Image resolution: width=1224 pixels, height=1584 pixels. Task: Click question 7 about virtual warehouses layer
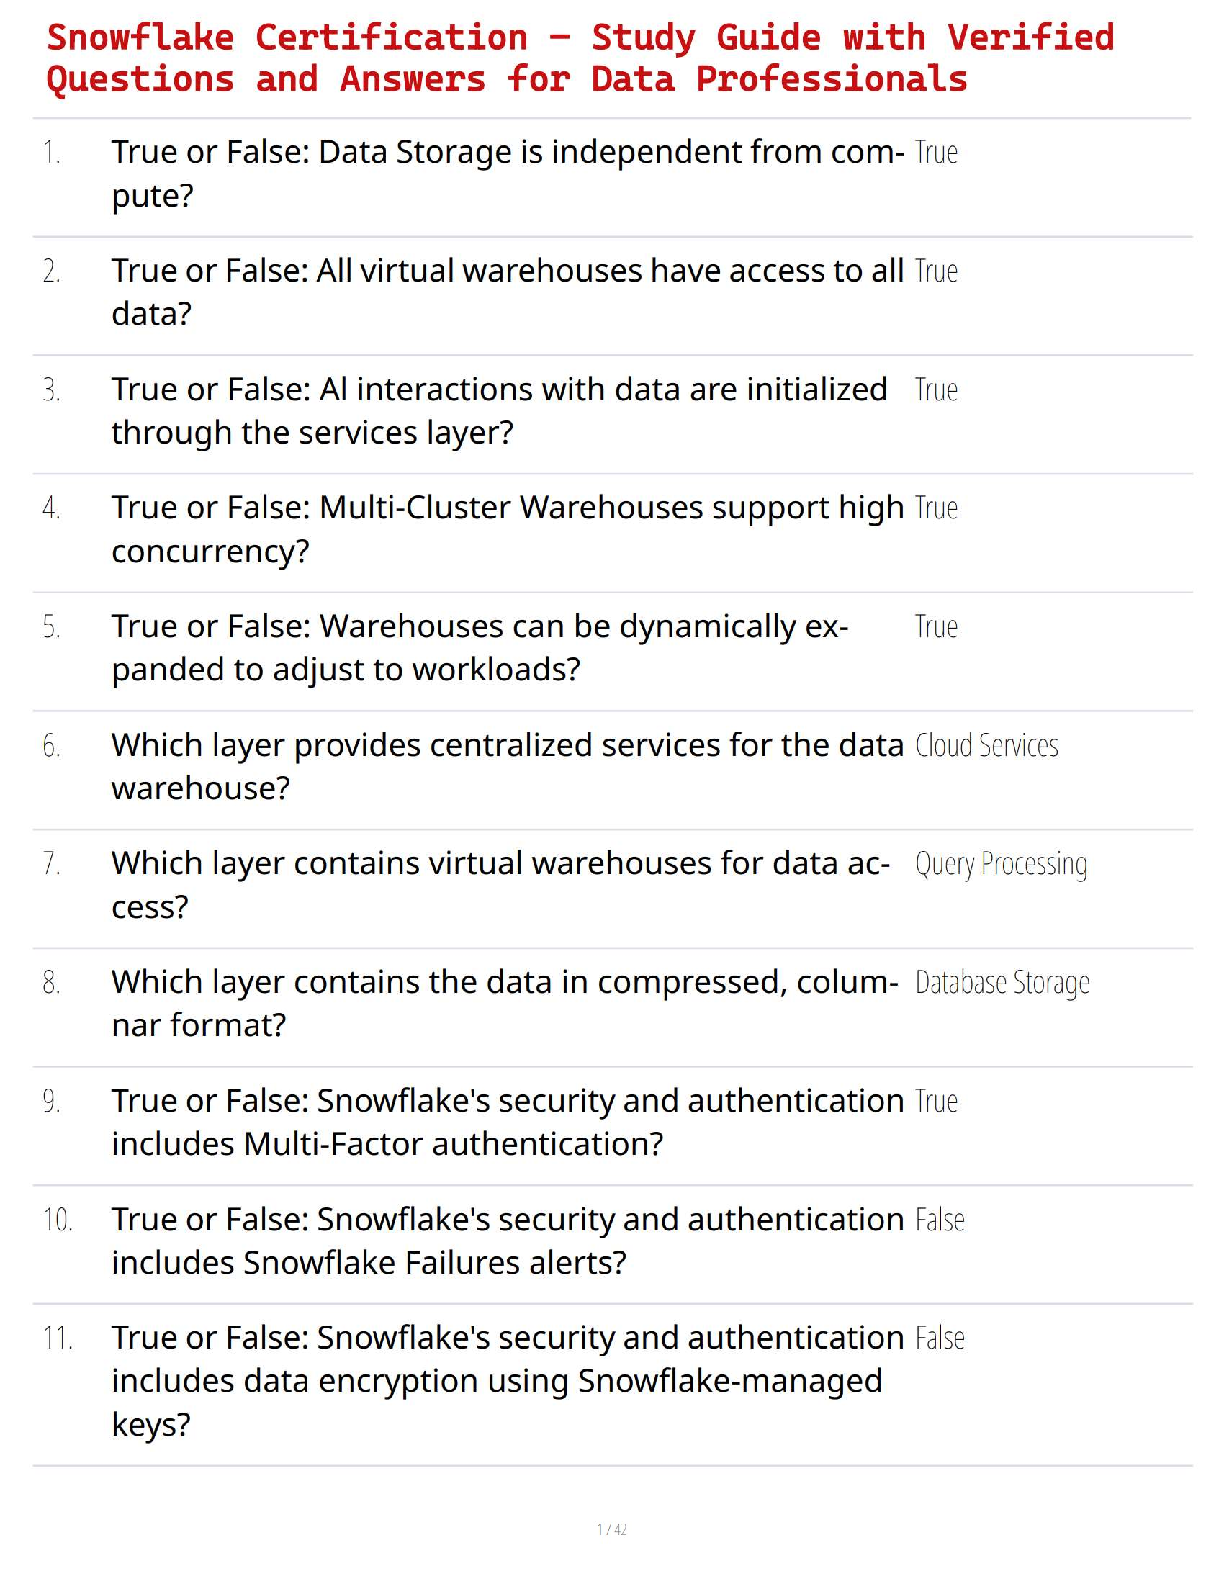point(500,884)
